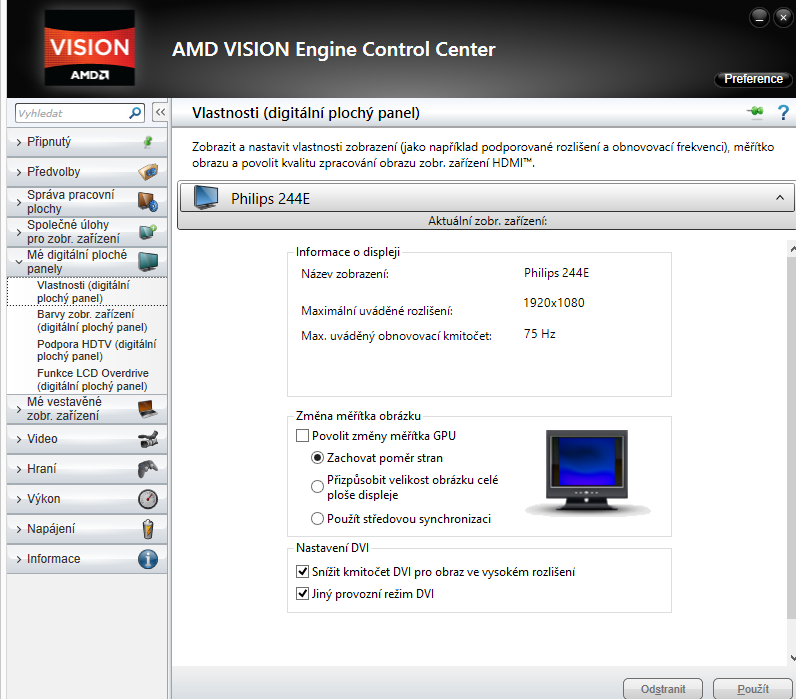The height and width of the screenshot is (699, 796).
Task: Expand the Výkon section arrow
Action: point(19,499)
